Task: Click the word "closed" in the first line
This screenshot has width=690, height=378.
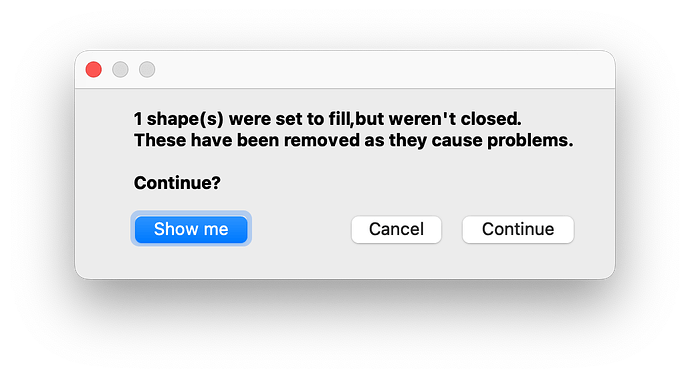Action: tap(488, 119)
